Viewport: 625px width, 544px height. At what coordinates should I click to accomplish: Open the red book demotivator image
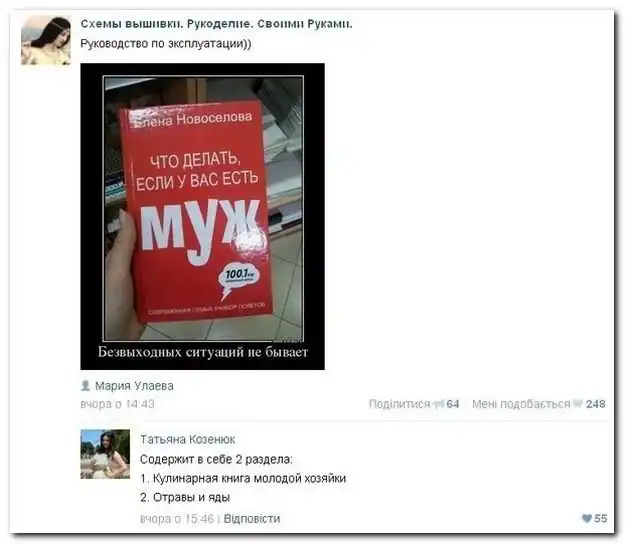point(202,216)
